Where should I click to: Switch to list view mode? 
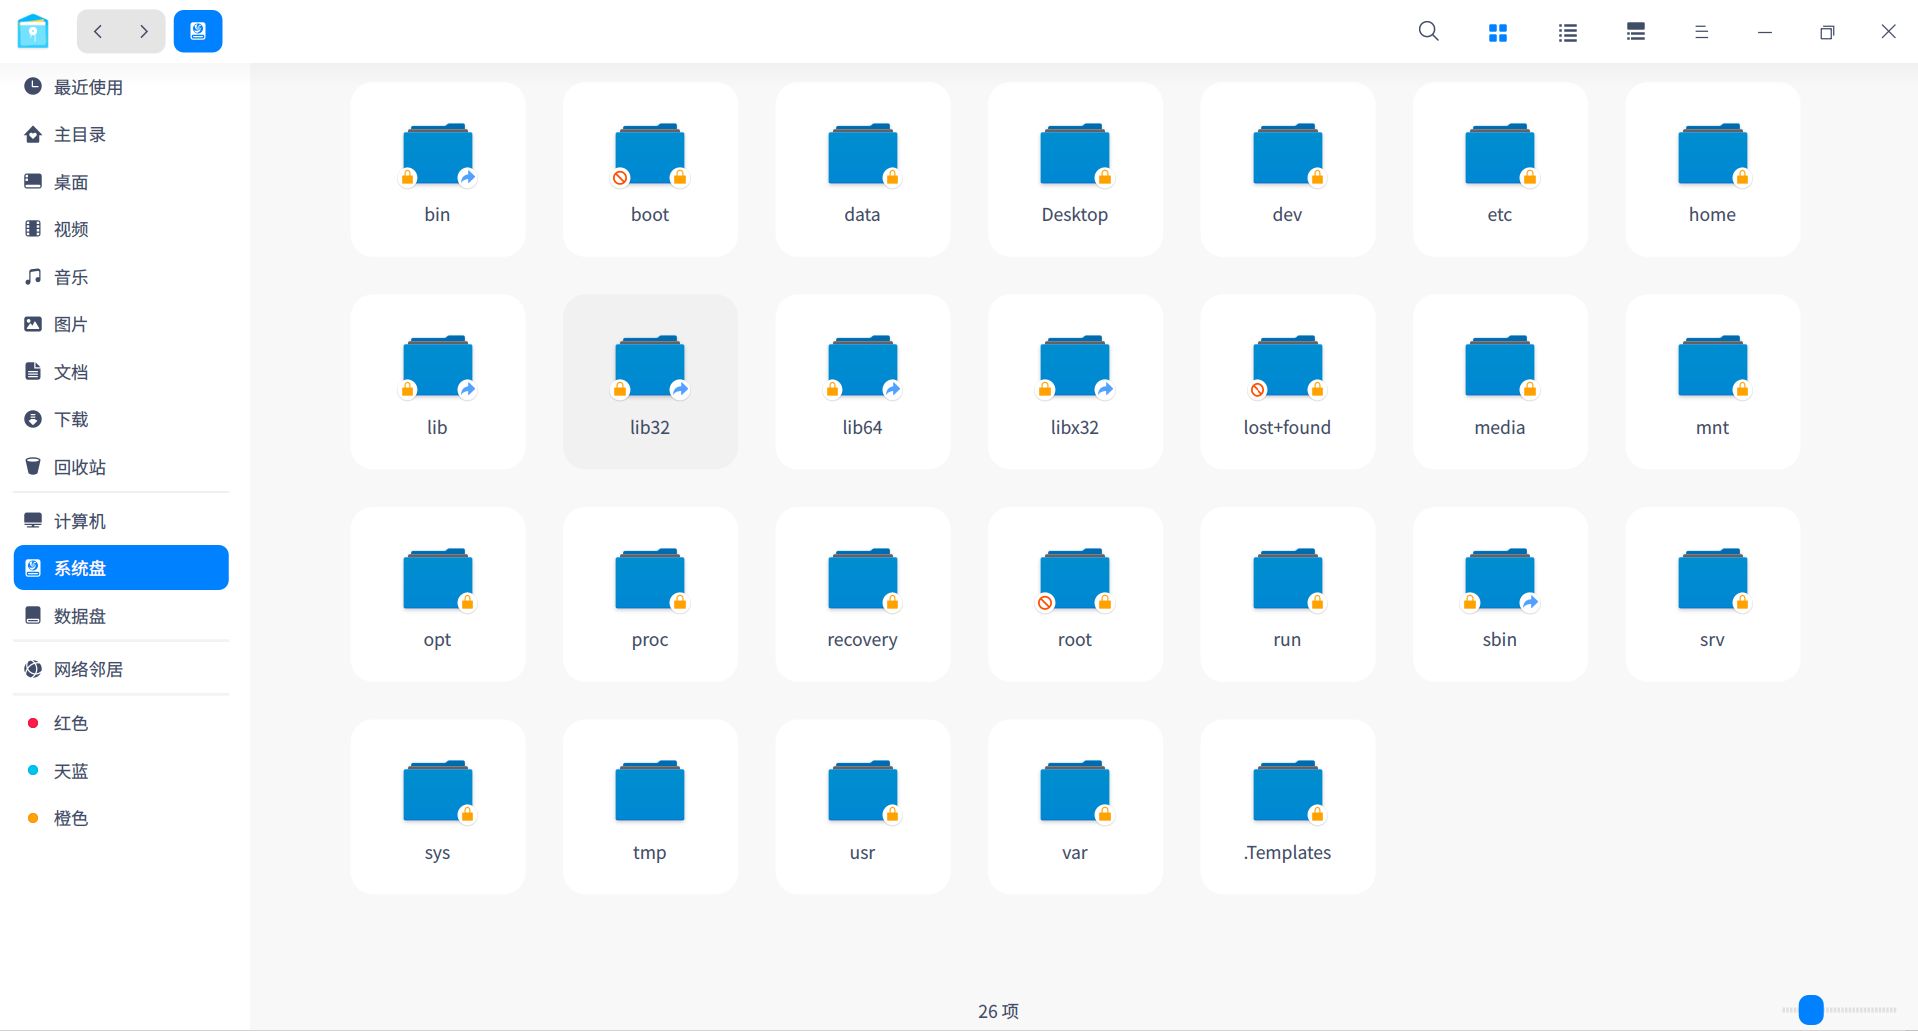coord(1567,32)
